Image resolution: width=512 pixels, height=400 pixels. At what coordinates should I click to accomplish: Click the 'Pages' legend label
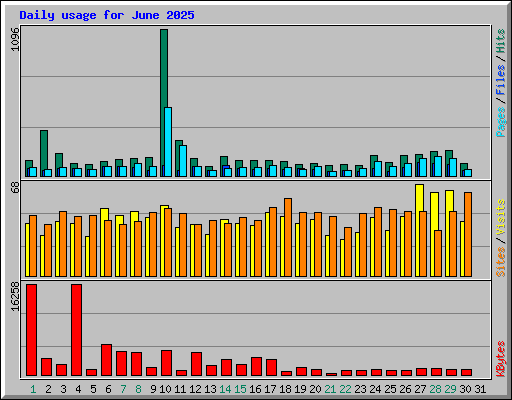click(x=501, y=122)
